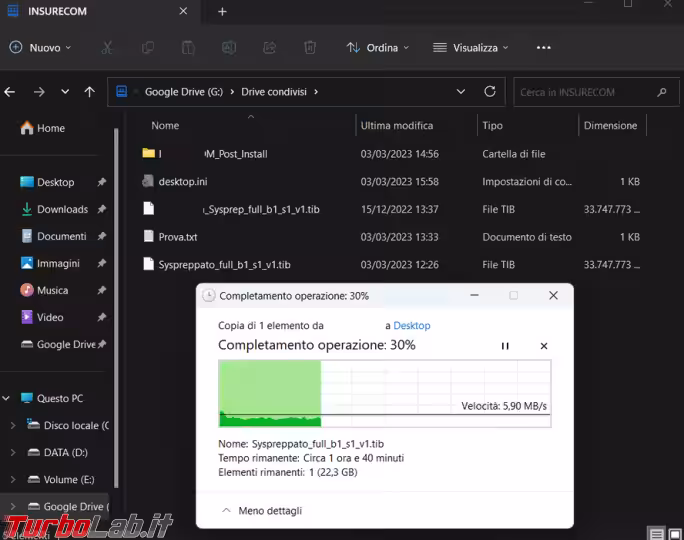Click the Share icon in toolbar

point(270,48)
